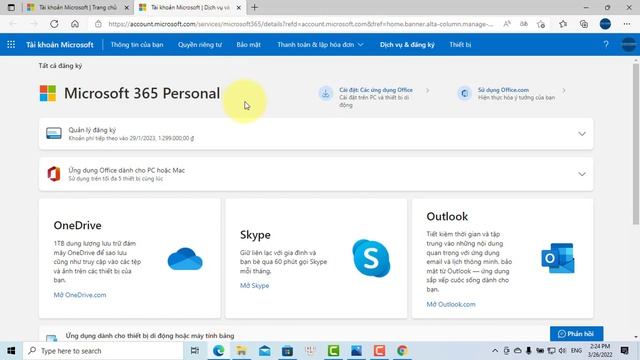Open Microsoft Edge from the taskbar
Viewport: 640px width, 360px height.
[218, 351]
